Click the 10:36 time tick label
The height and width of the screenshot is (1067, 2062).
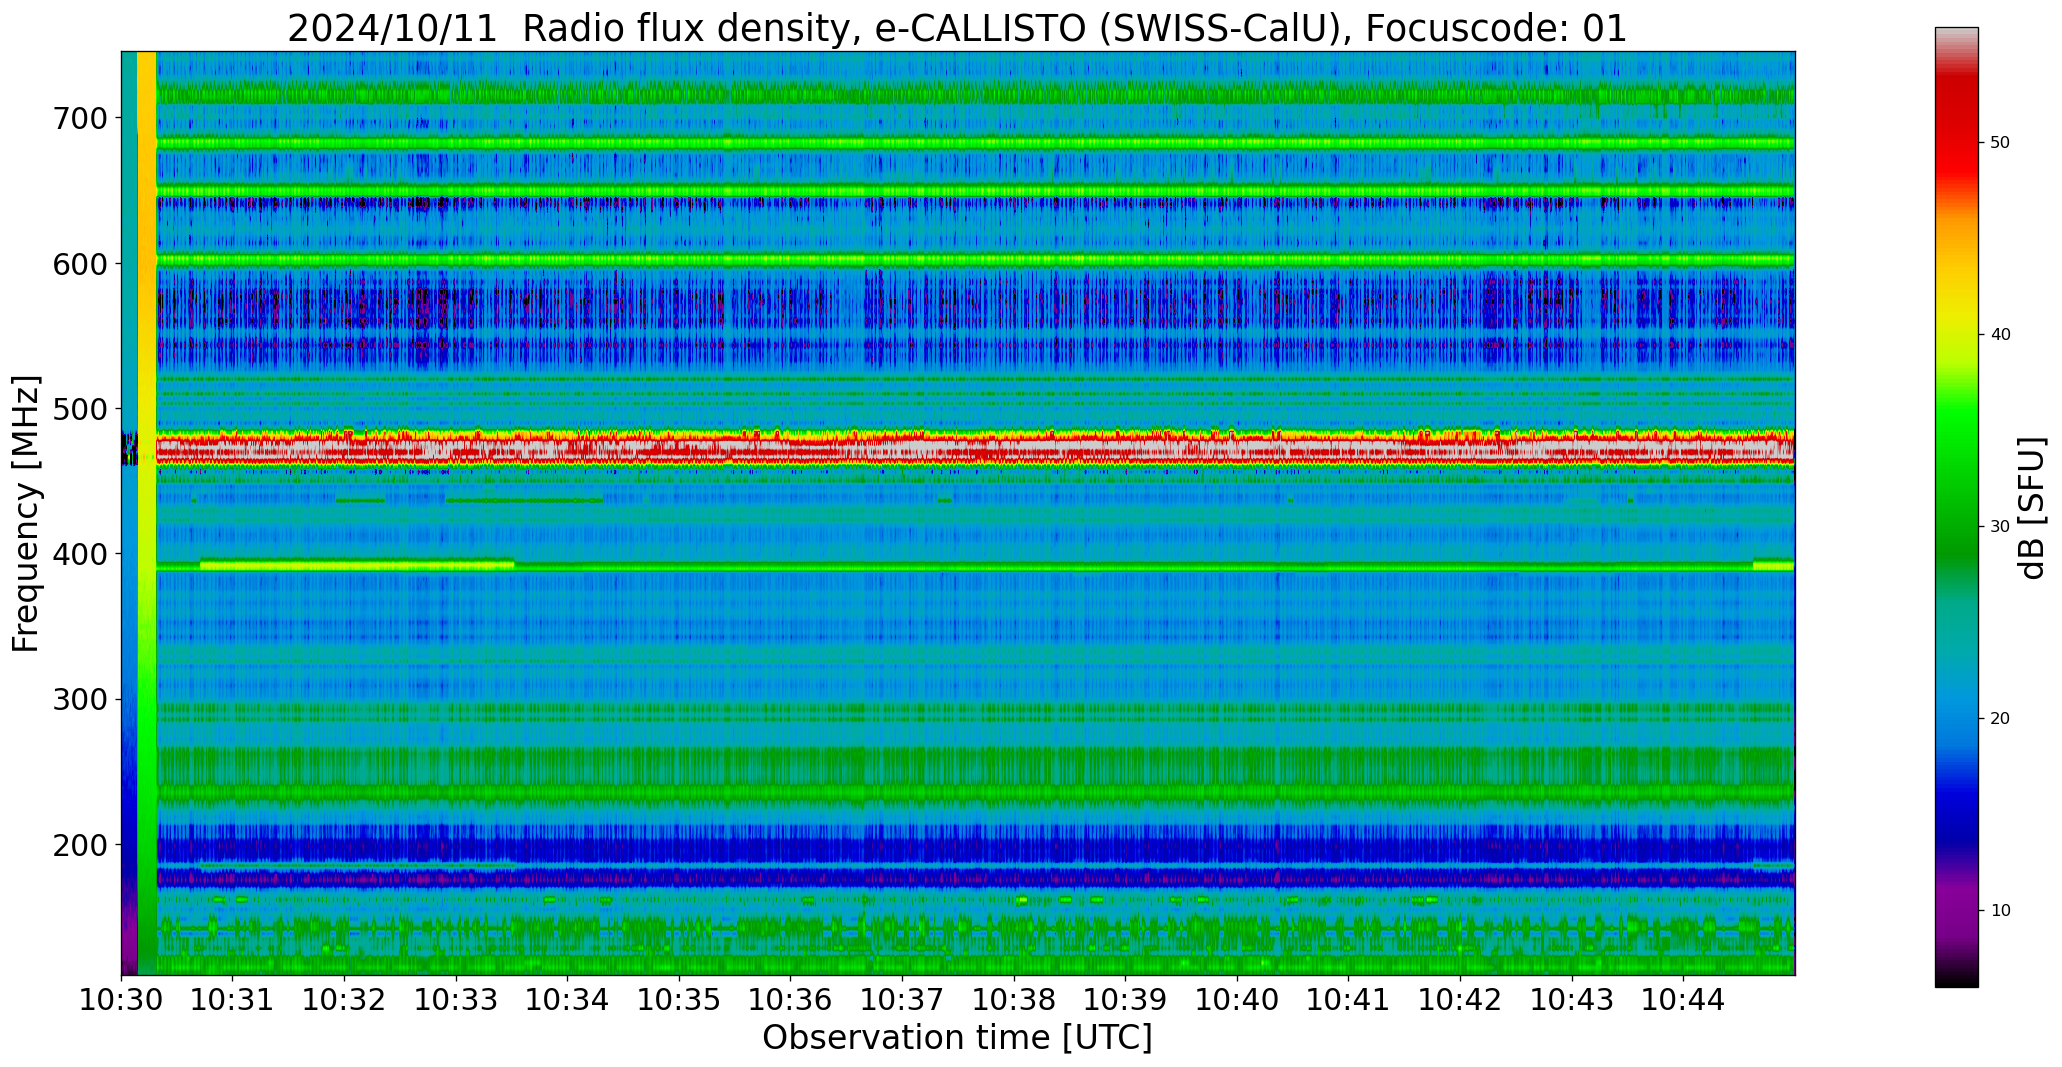click(x=790, y=999)
